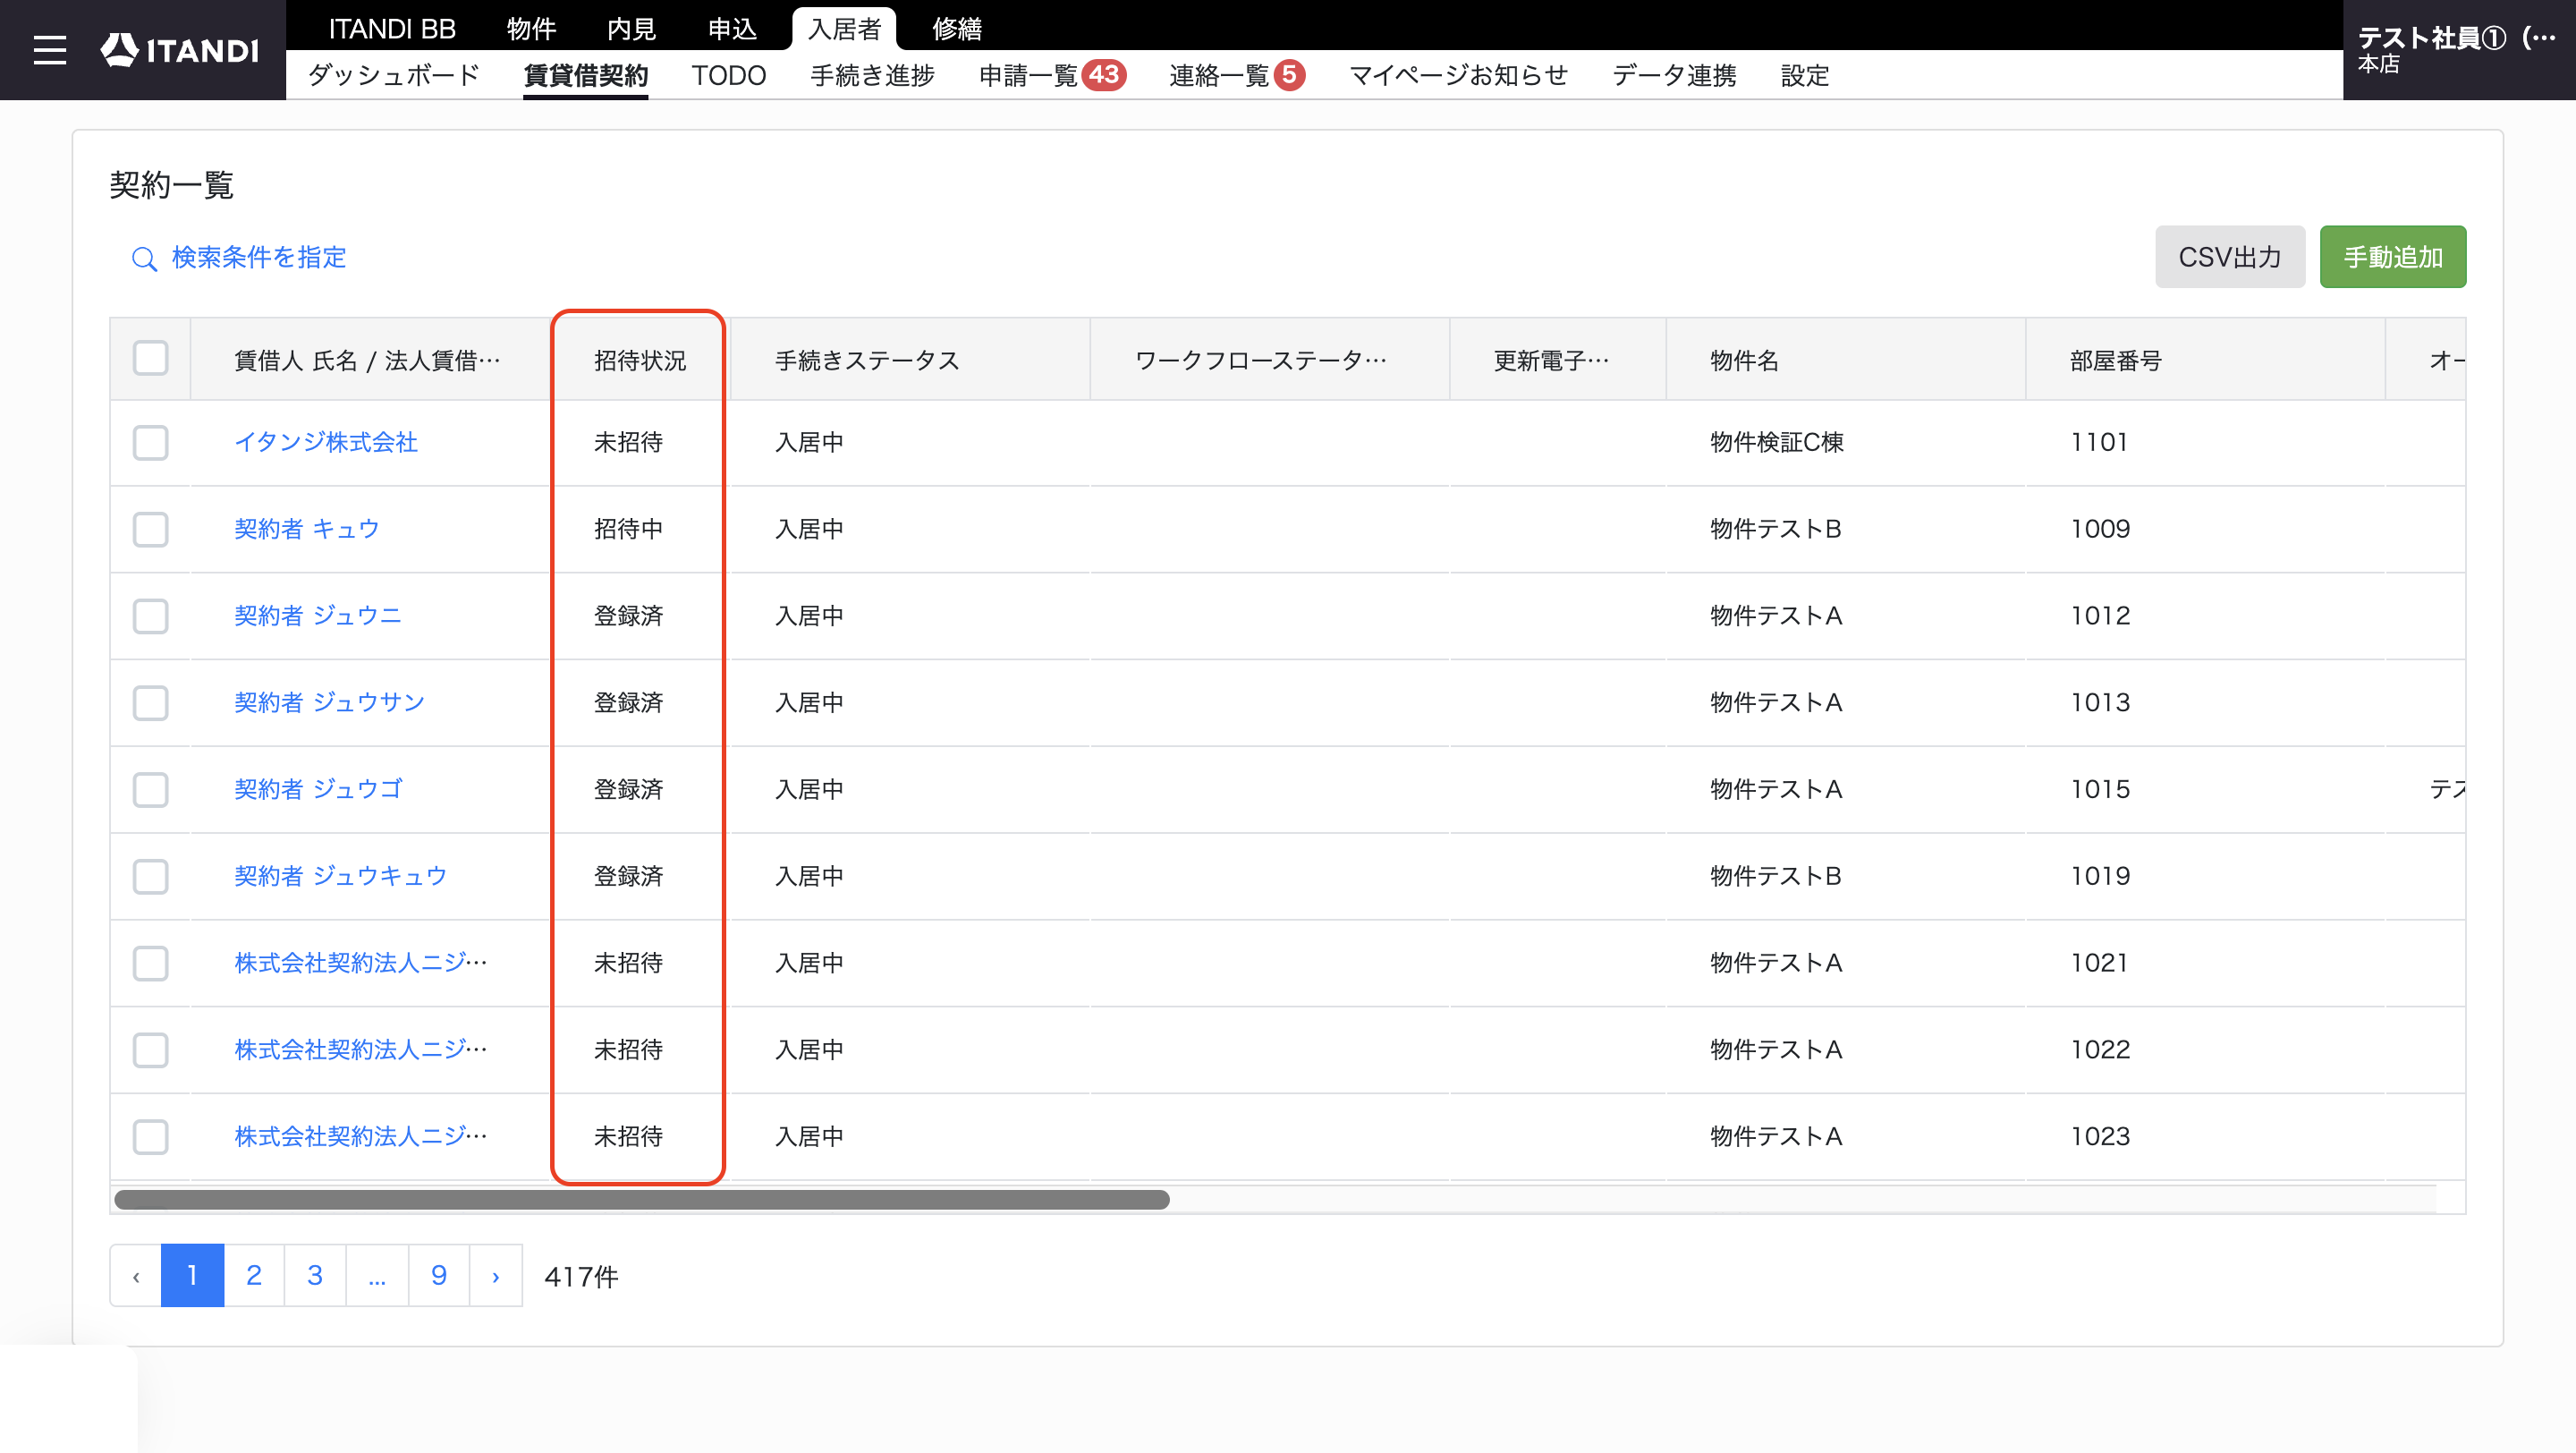The image size is (2576, 1453).
Task: Click the CSV出力 button
Action: point(2229,257)
